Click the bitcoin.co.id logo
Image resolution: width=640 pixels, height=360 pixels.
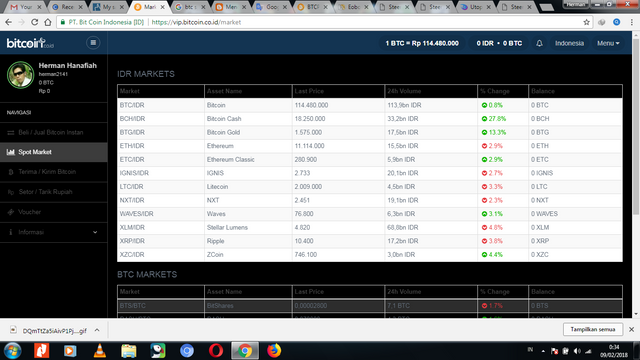30,43
